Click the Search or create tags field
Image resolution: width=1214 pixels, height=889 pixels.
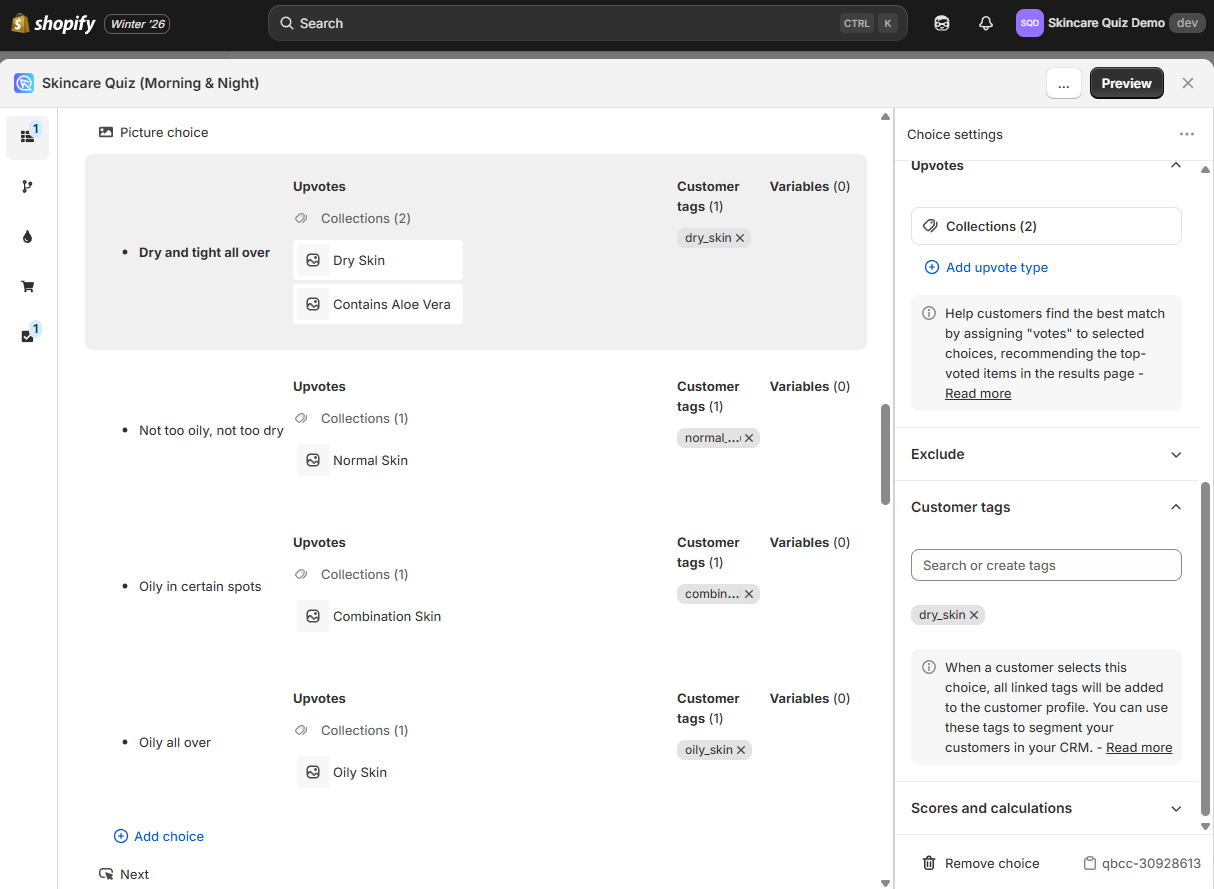(x=1046, y=565)
